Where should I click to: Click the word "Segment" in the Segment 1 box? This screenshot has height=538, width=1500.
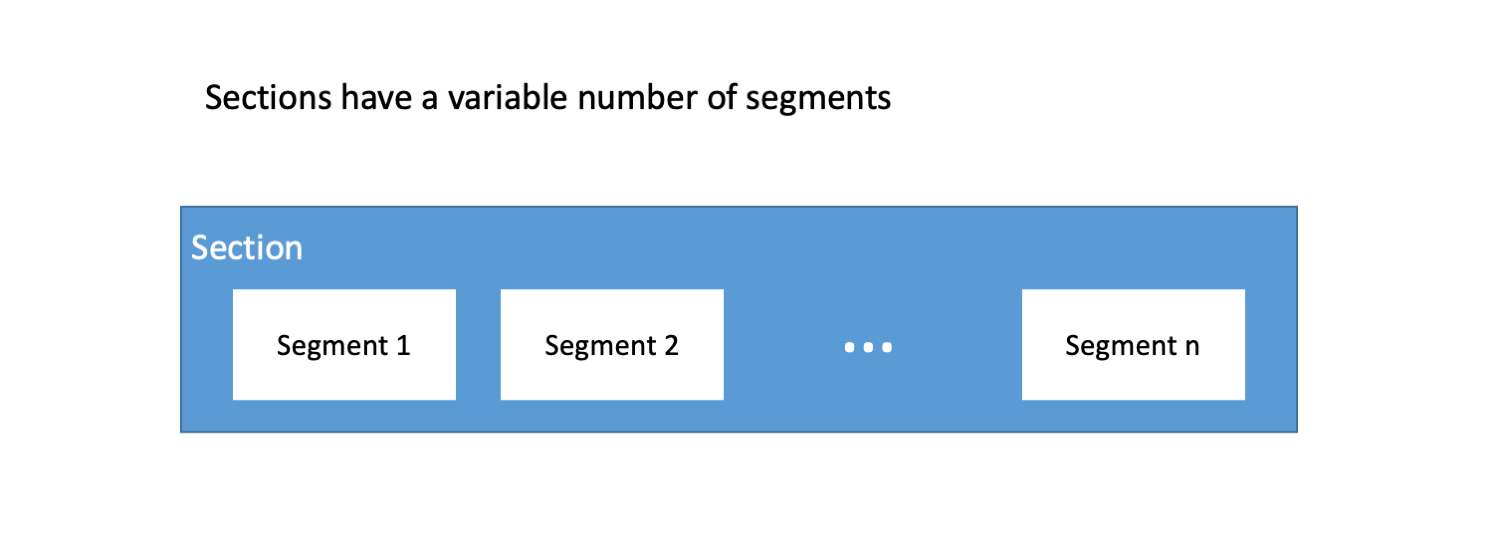coord(332,347)
